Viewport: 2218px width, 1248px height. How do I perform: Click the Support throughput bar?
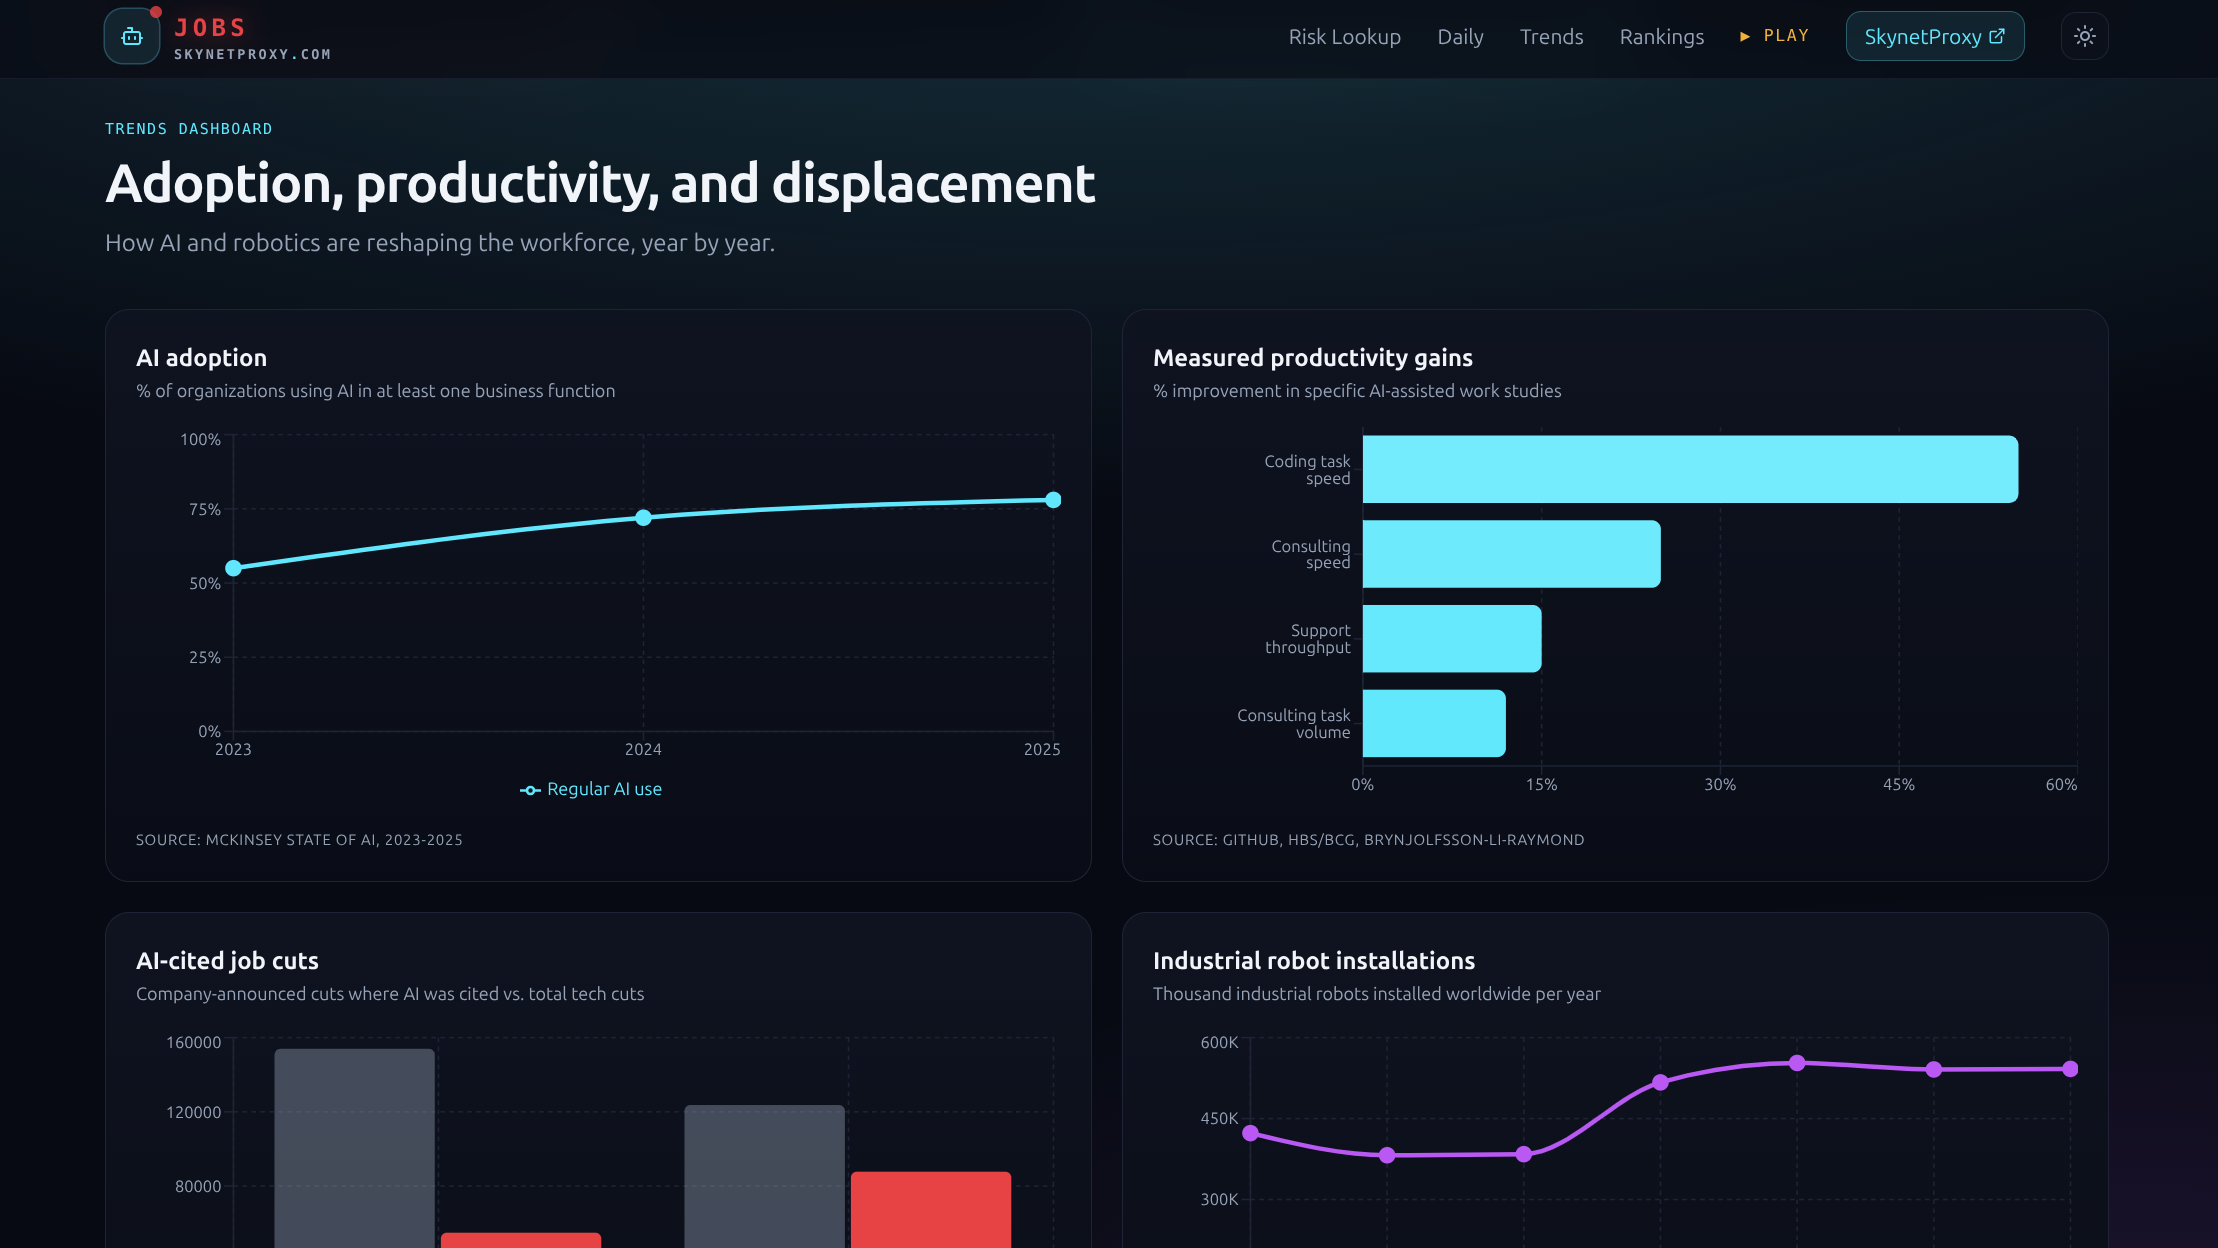[x=1452, y=639]
